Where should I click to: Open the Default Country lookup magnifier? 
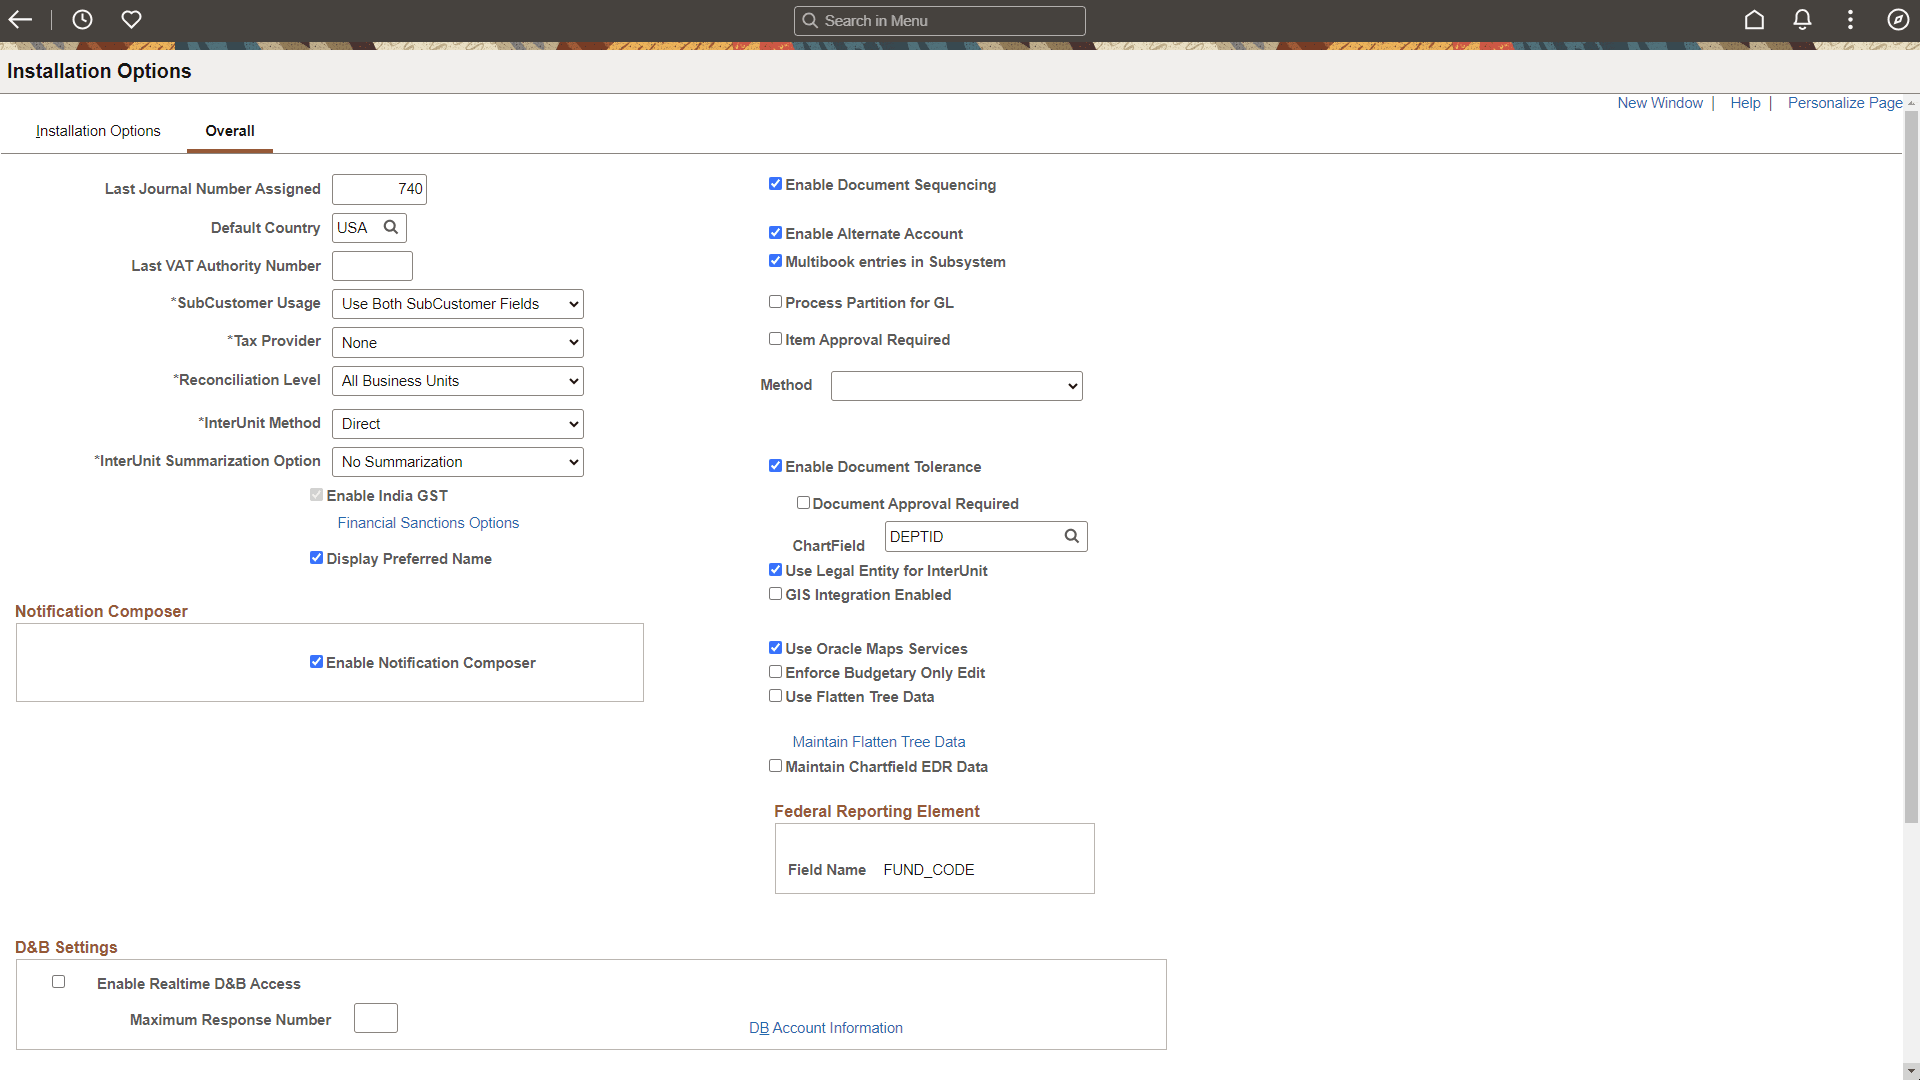pos(391,227)
